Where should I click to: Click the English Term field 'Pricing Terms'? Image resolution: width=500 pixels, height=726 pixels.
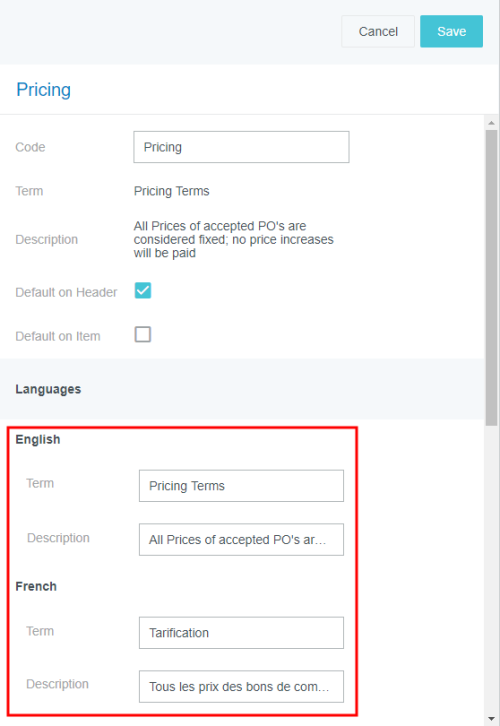pos(241,486)
